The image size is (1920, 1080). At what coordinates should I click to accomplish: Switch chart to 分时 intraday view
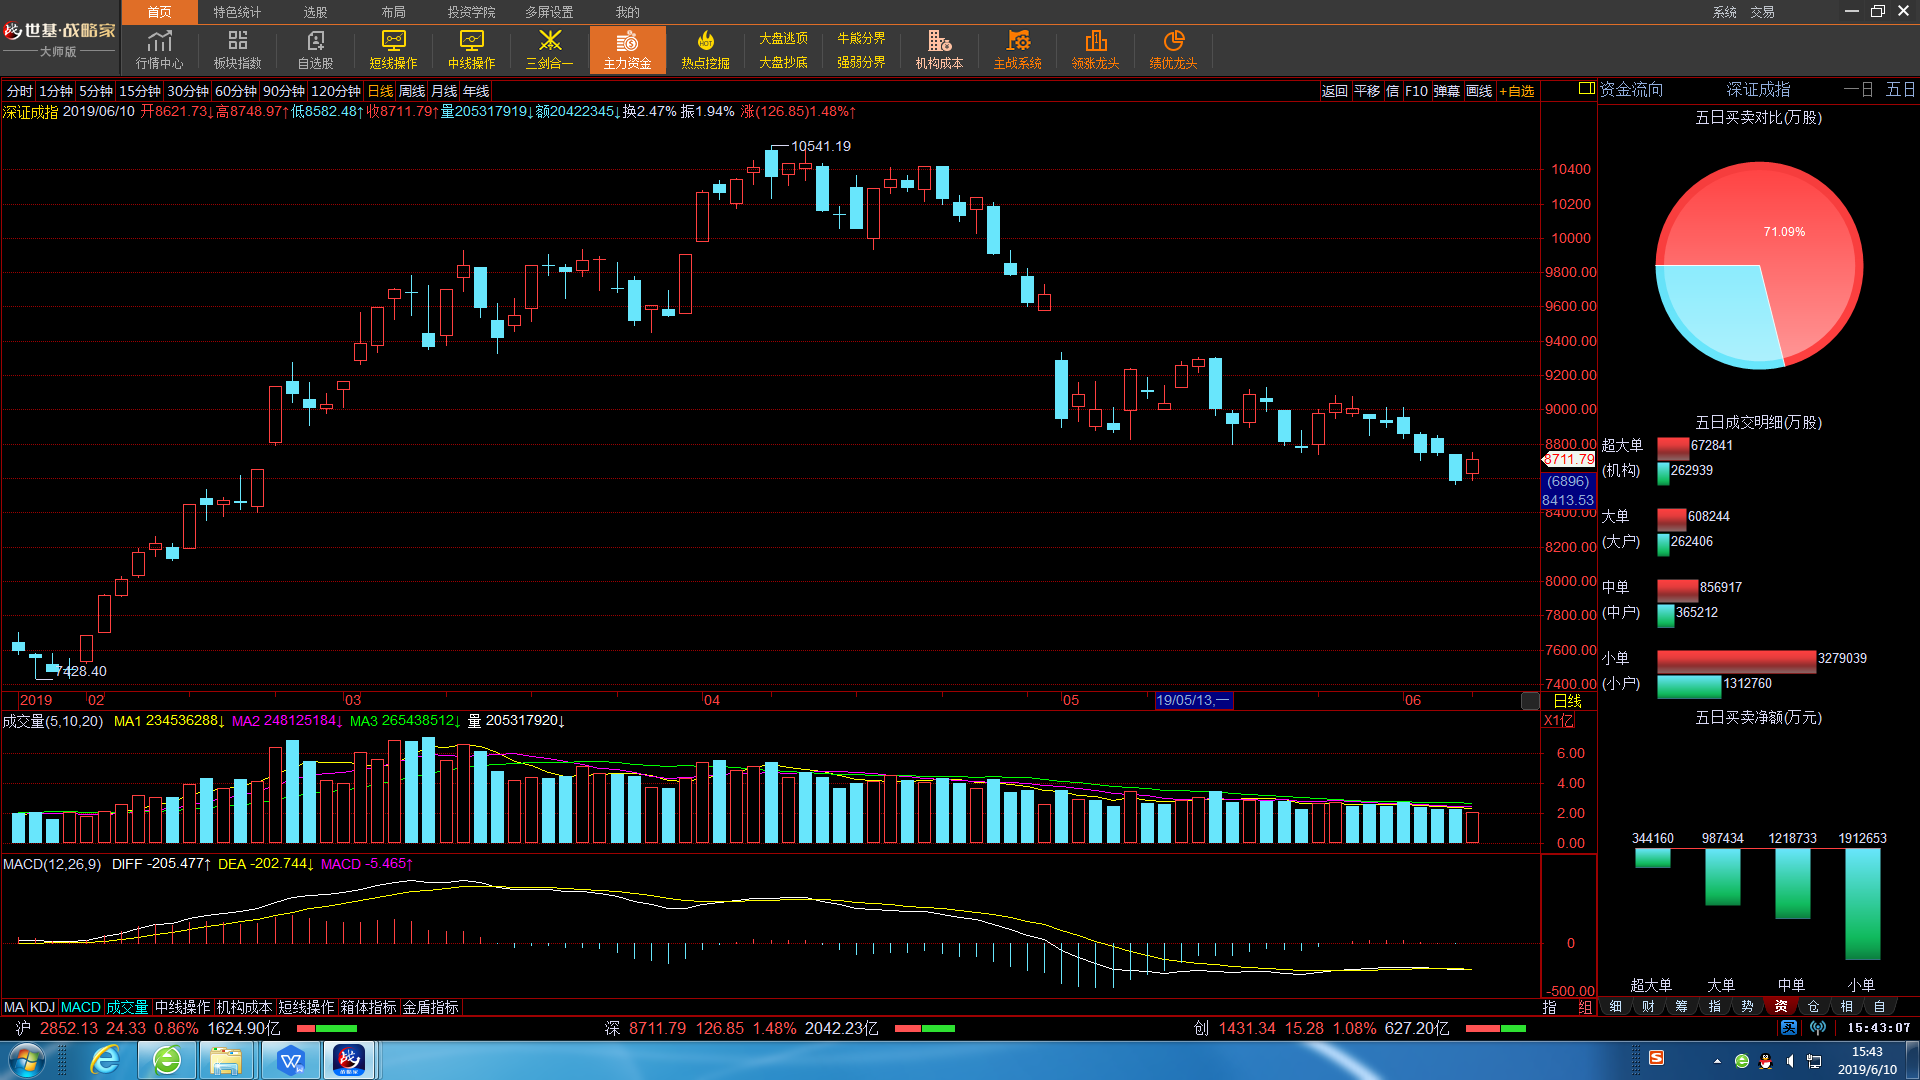click(19, 91)
